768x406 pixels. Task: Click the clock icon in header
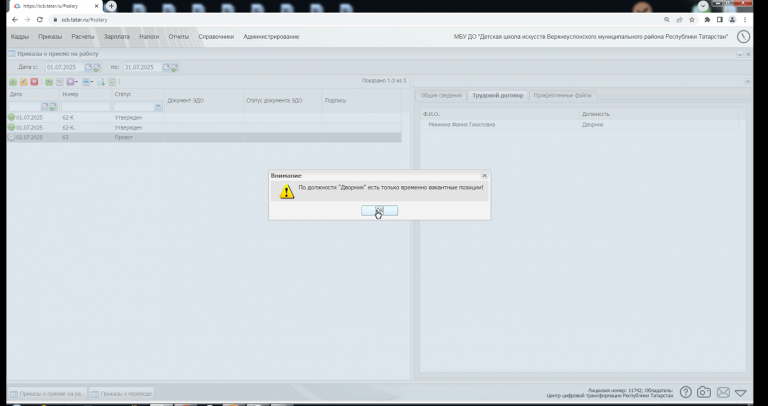pos(743,37)
